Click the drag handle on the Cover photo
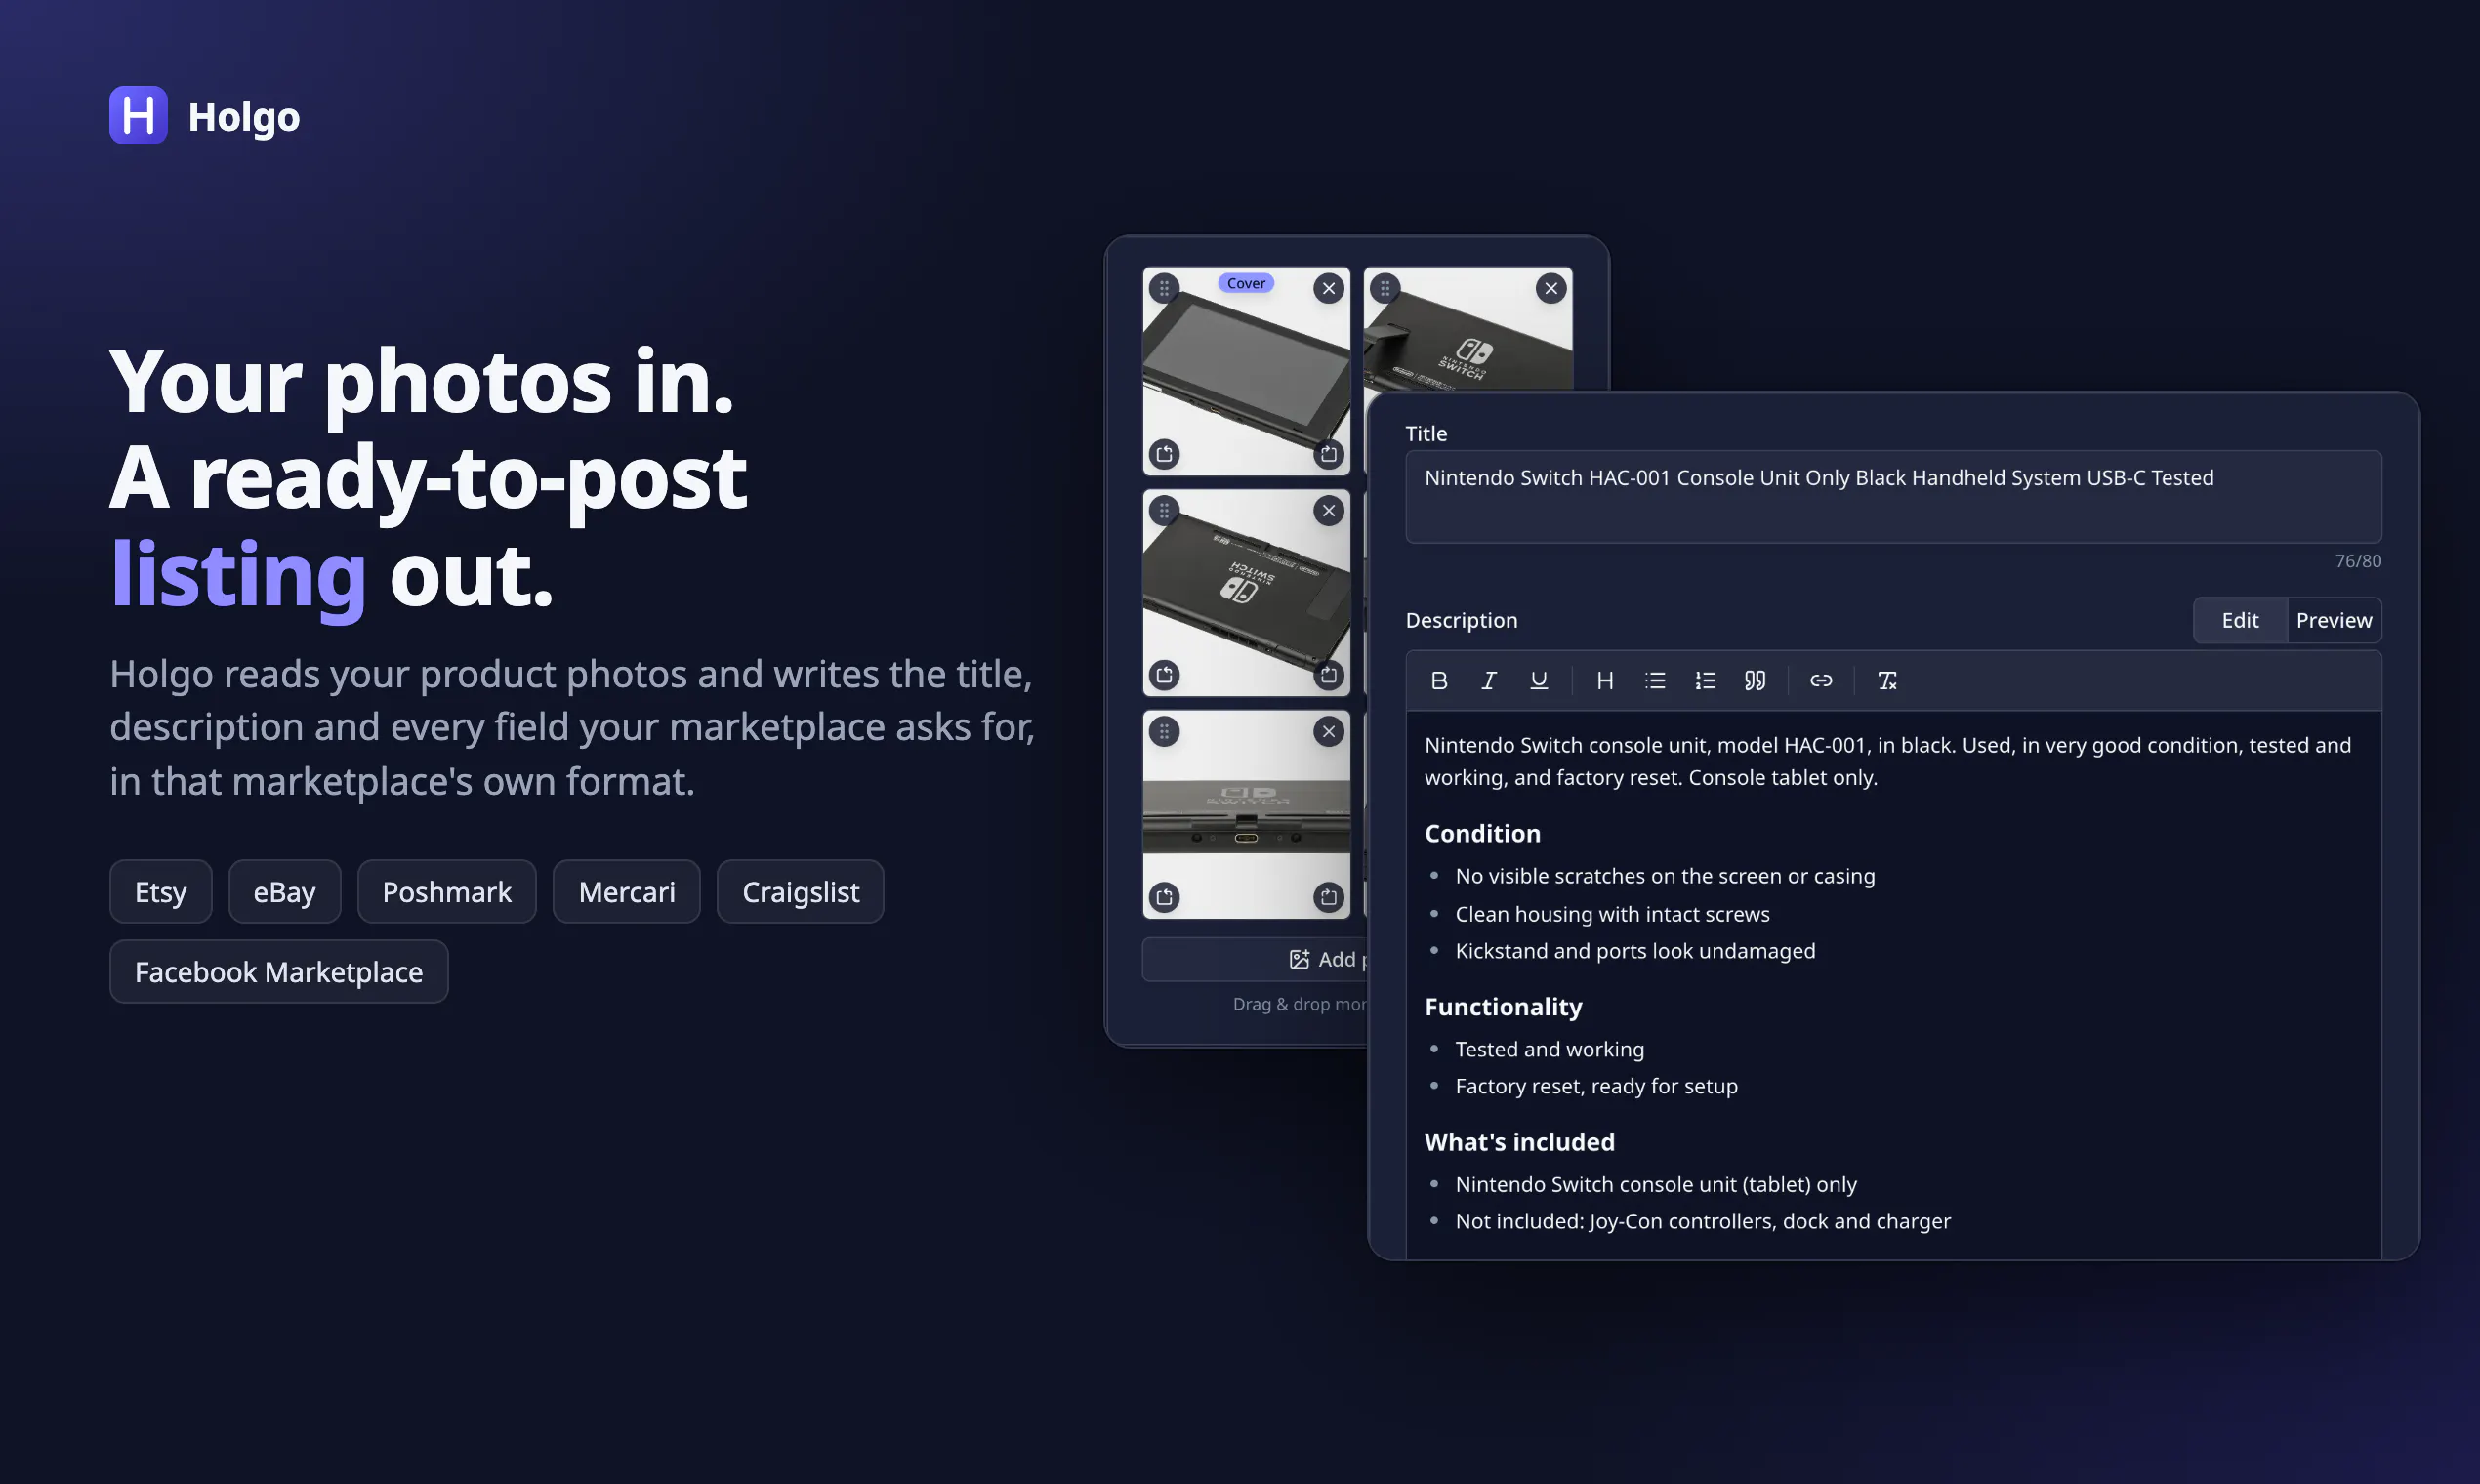 pyautogui.click(x=1164, y=289)
